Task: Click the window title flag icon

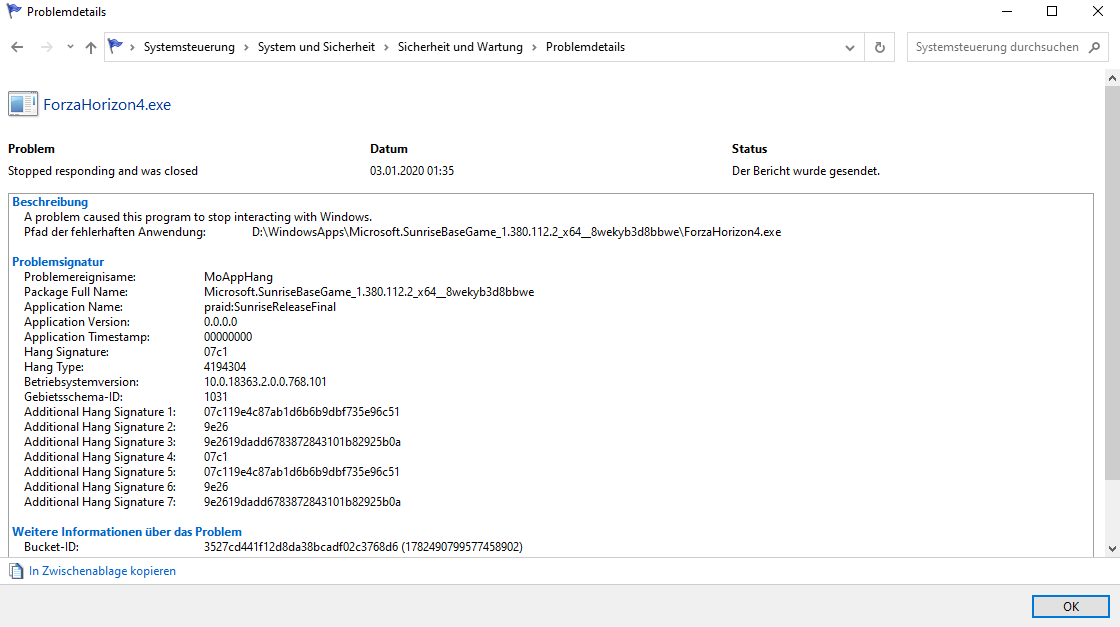Action: [x=14, y=11]
